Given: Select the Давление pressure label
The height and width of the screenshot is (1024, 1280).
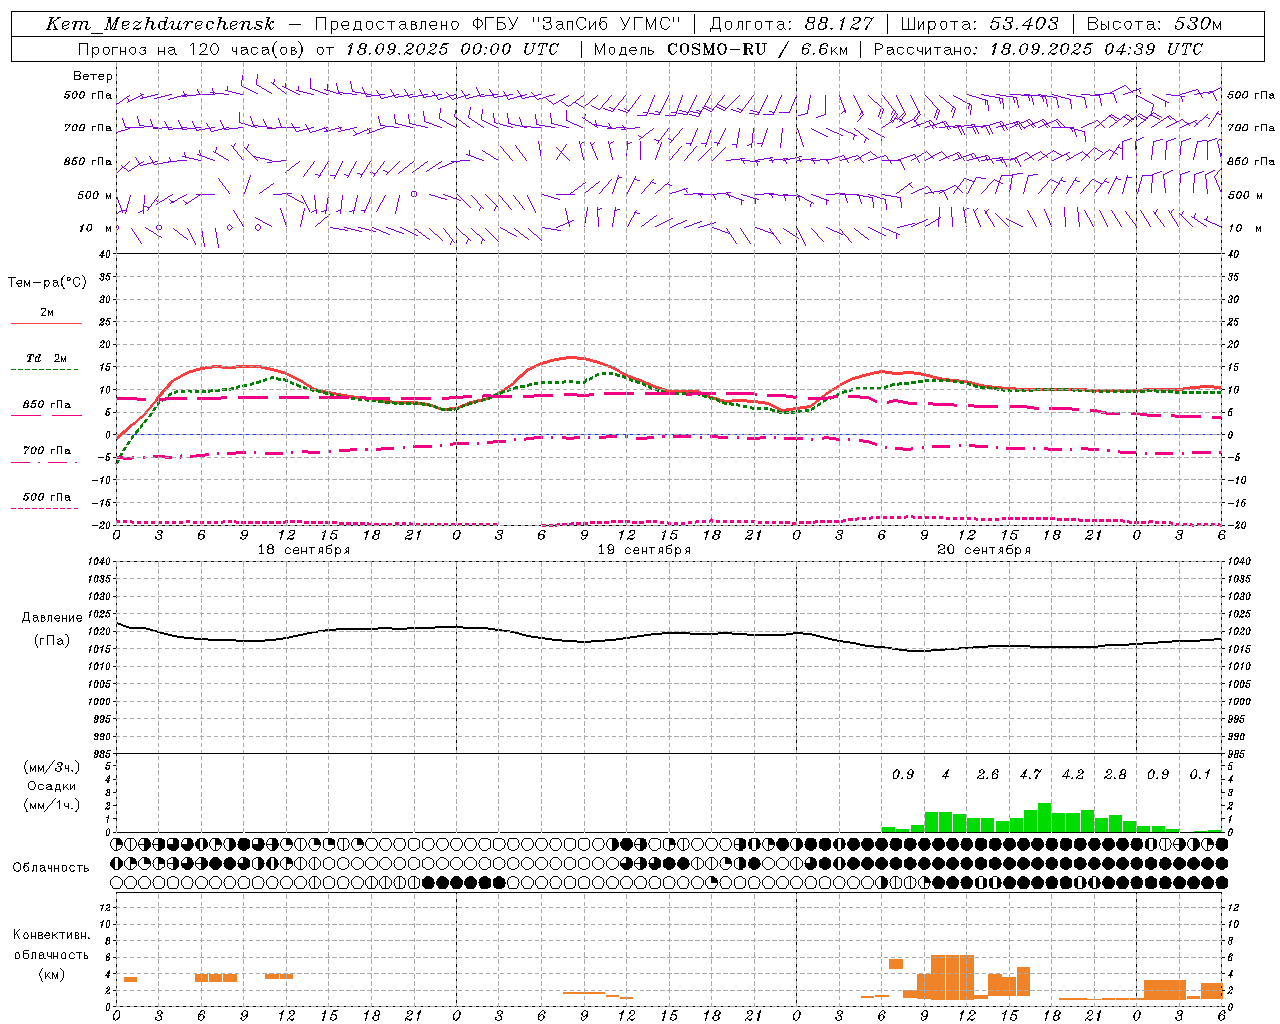Looking at the screenshot, I should pos(52,618).
